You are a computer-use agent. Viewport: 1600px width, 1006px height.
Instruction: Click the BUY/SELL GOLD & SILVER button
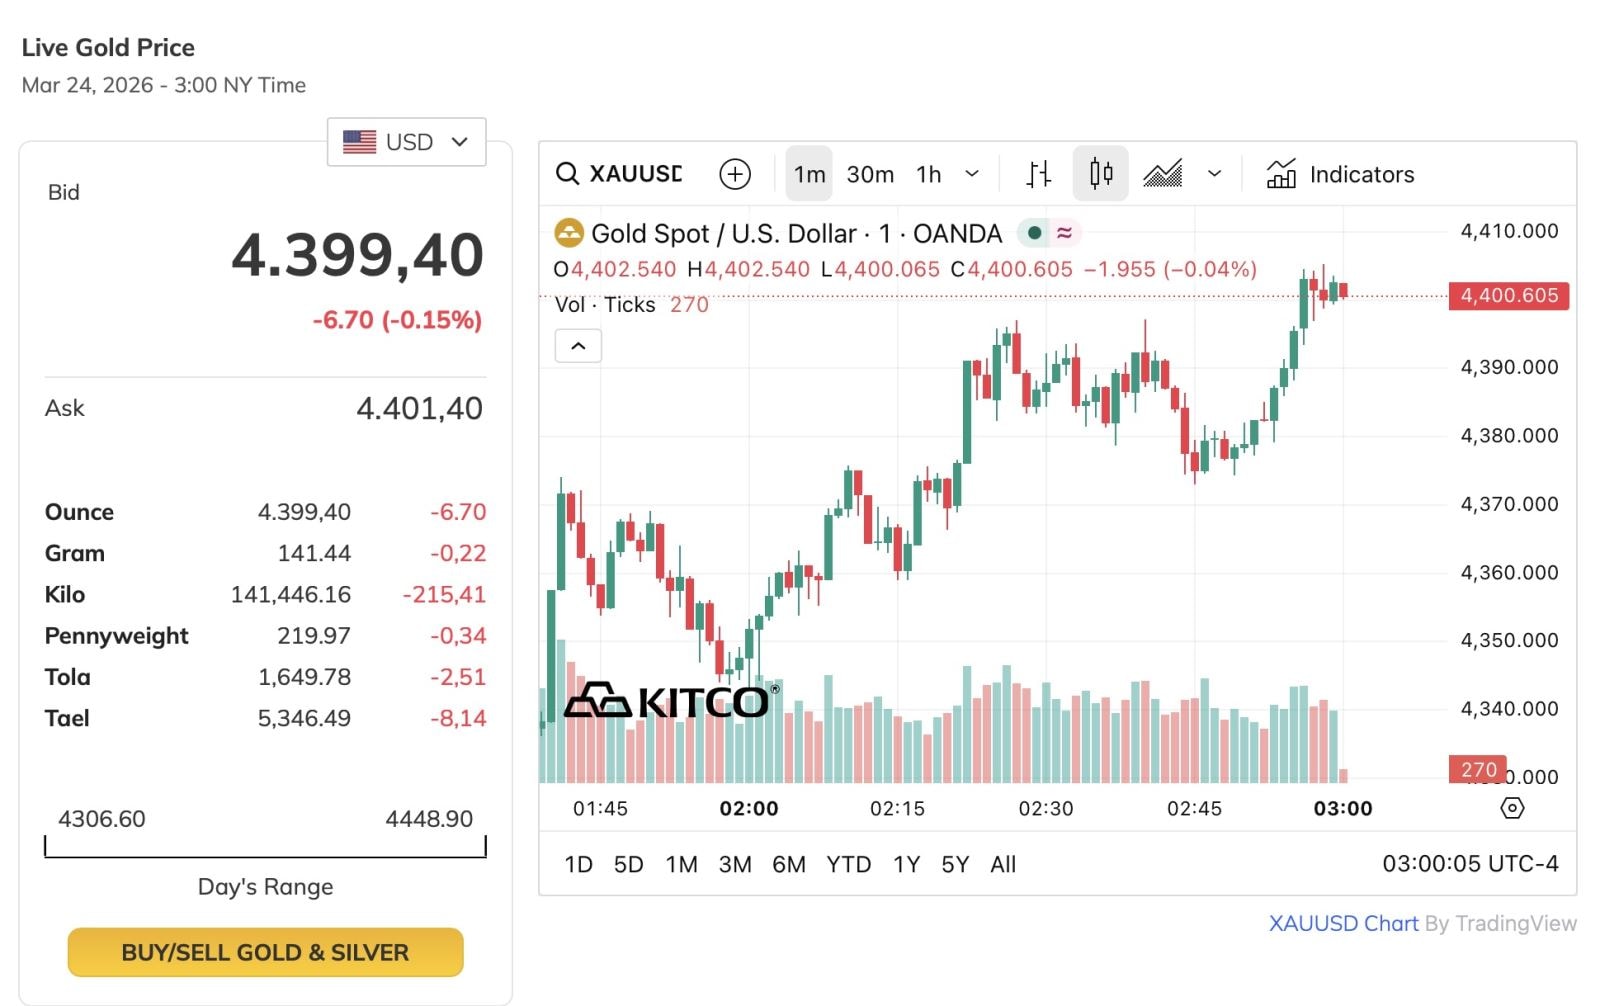pyautogui.click(x=265, y=952)
